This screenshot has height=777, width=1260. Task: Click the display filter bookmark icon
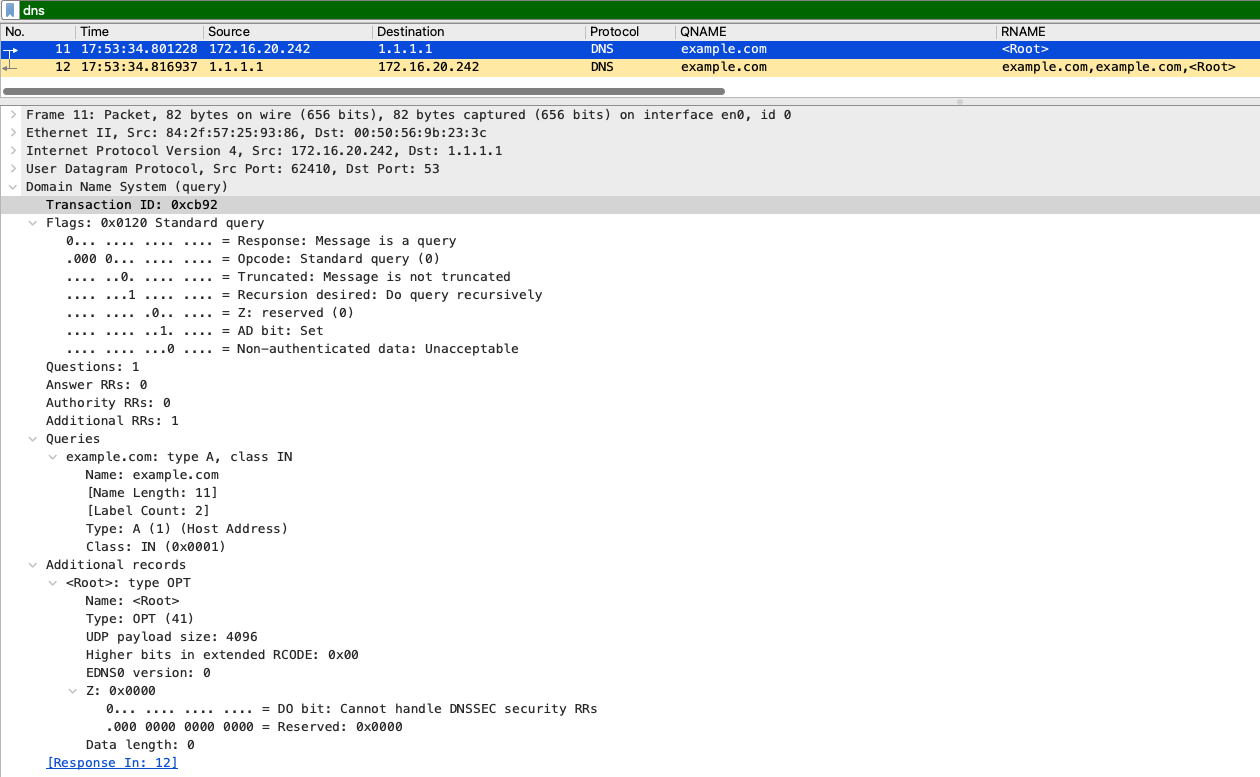(x=11, y=10)
